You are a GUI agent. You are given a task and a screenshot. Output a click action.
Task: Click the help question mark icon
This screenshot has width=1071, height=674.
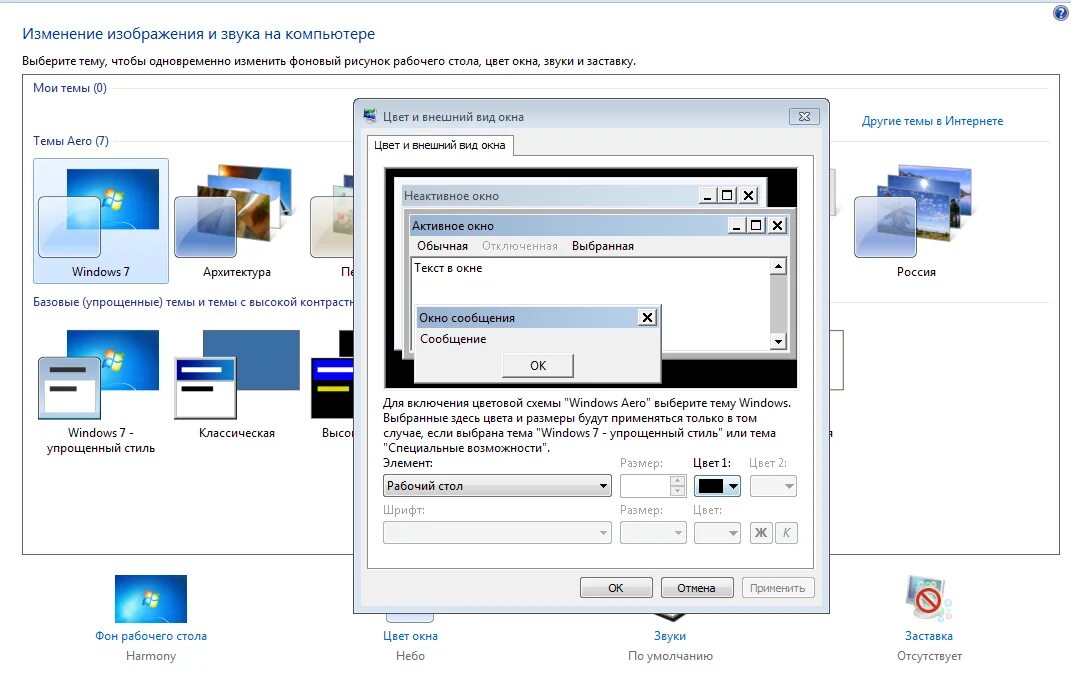point(1061,12)
